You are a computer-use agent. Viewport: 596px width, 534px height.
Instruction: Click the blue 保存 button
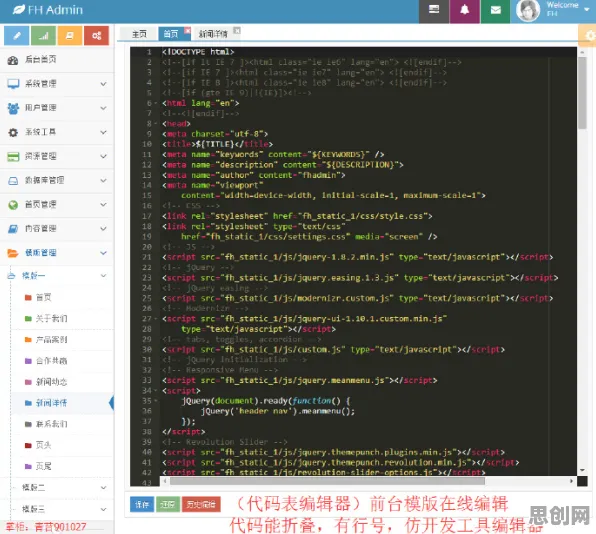click(142, 505)
